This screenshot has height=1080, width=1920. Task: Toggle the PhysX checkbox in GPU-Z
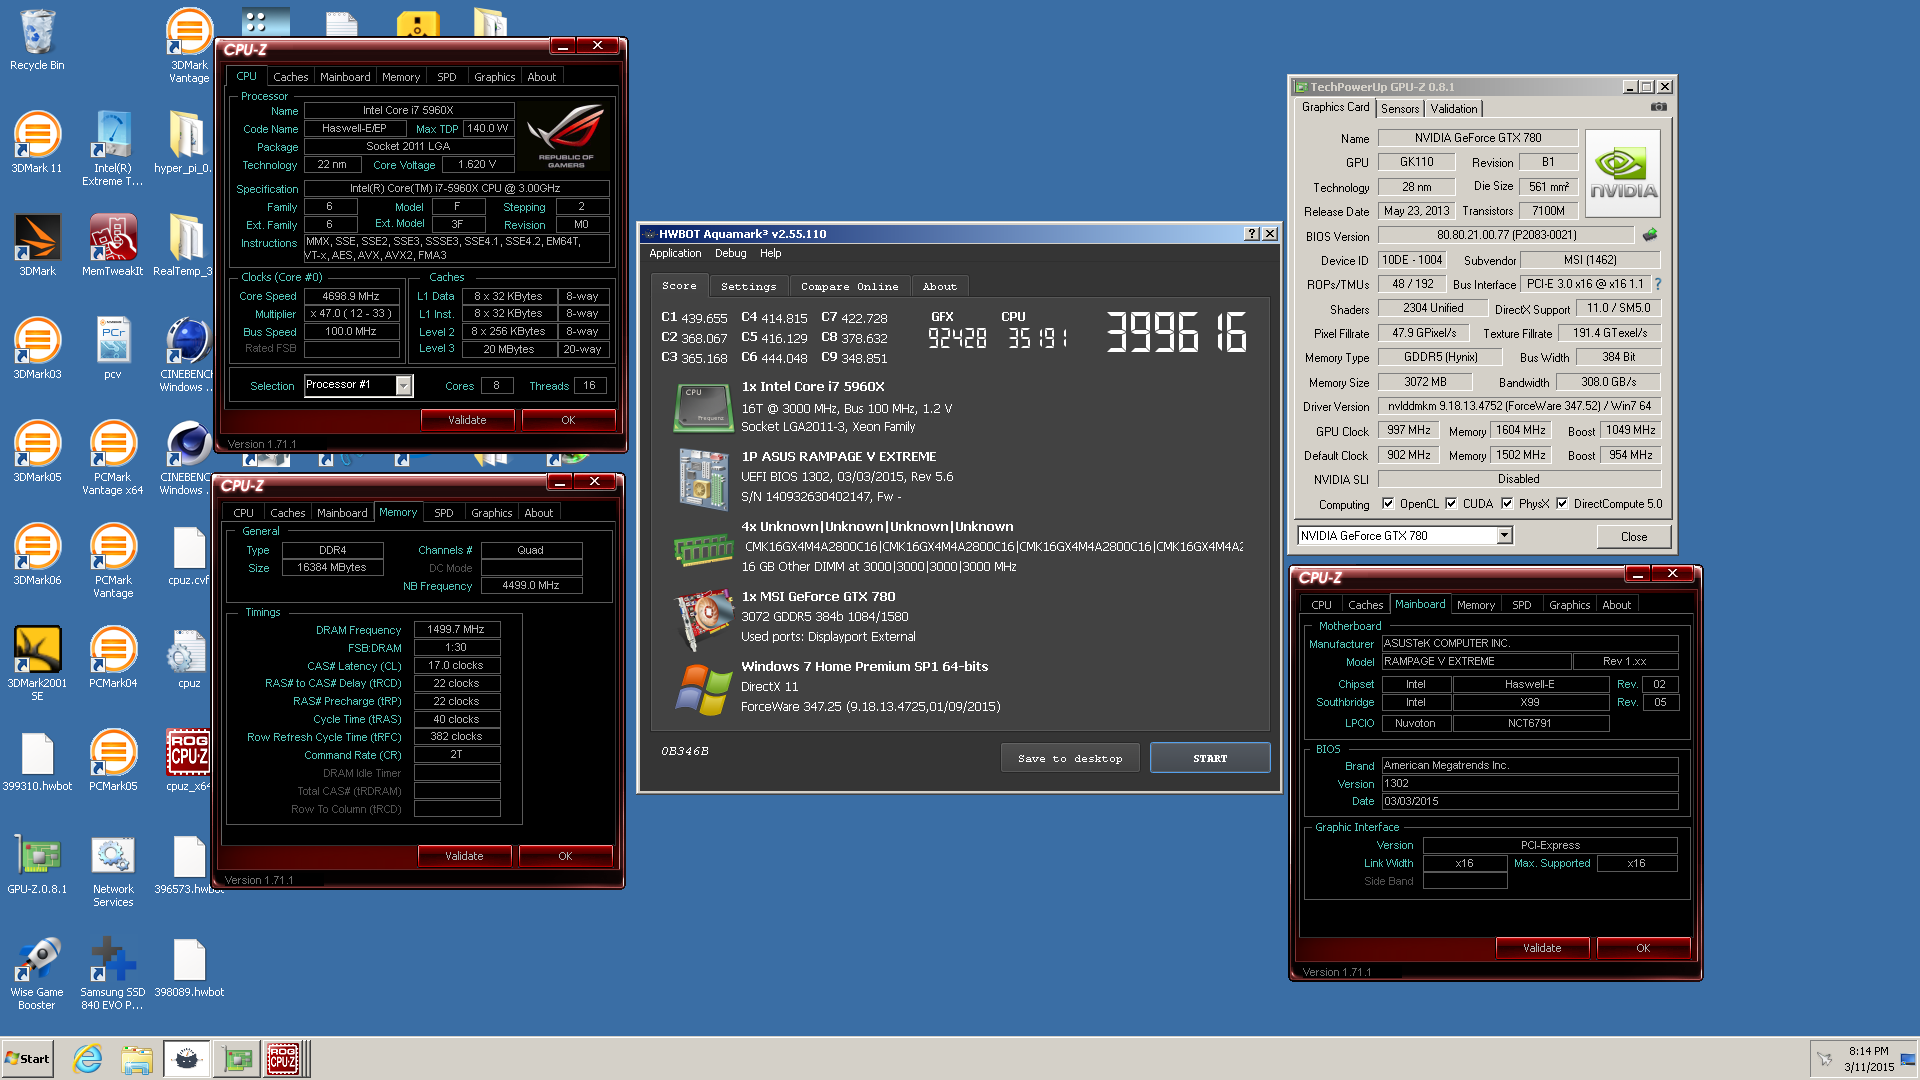click(x=1507, y=504)
